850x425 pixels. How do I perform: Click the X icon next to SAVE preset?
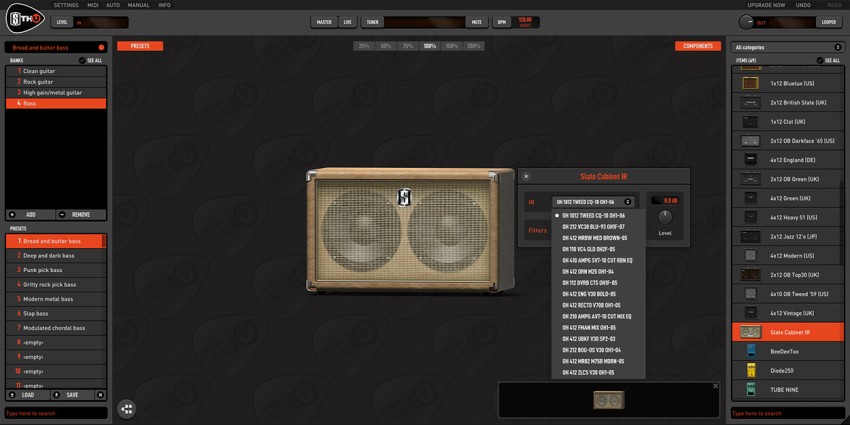(100, 395)
